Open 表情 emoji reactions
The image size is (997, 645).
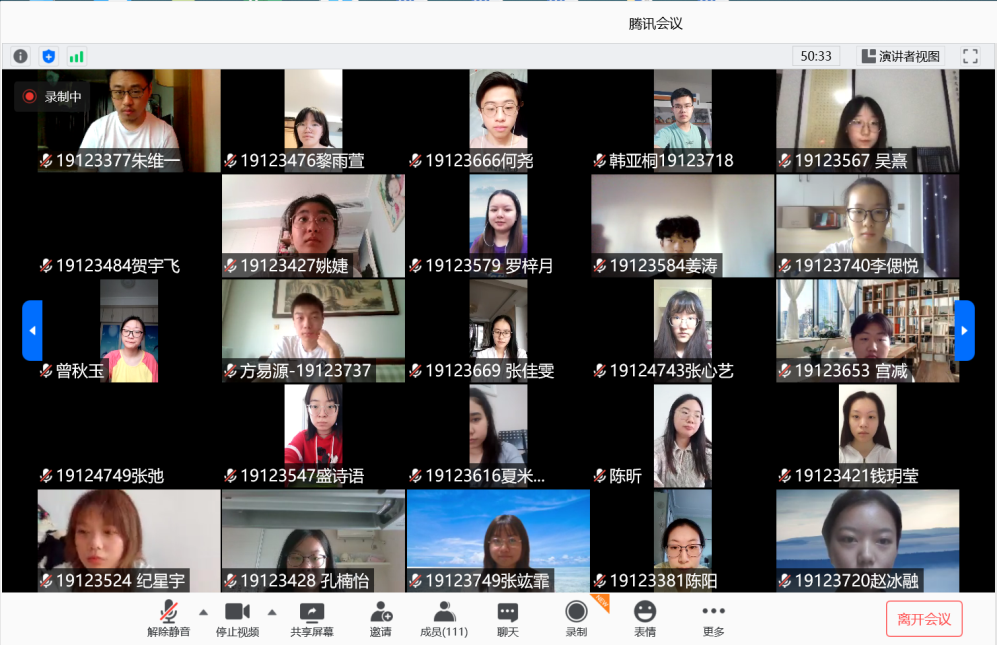coord(645,618)
